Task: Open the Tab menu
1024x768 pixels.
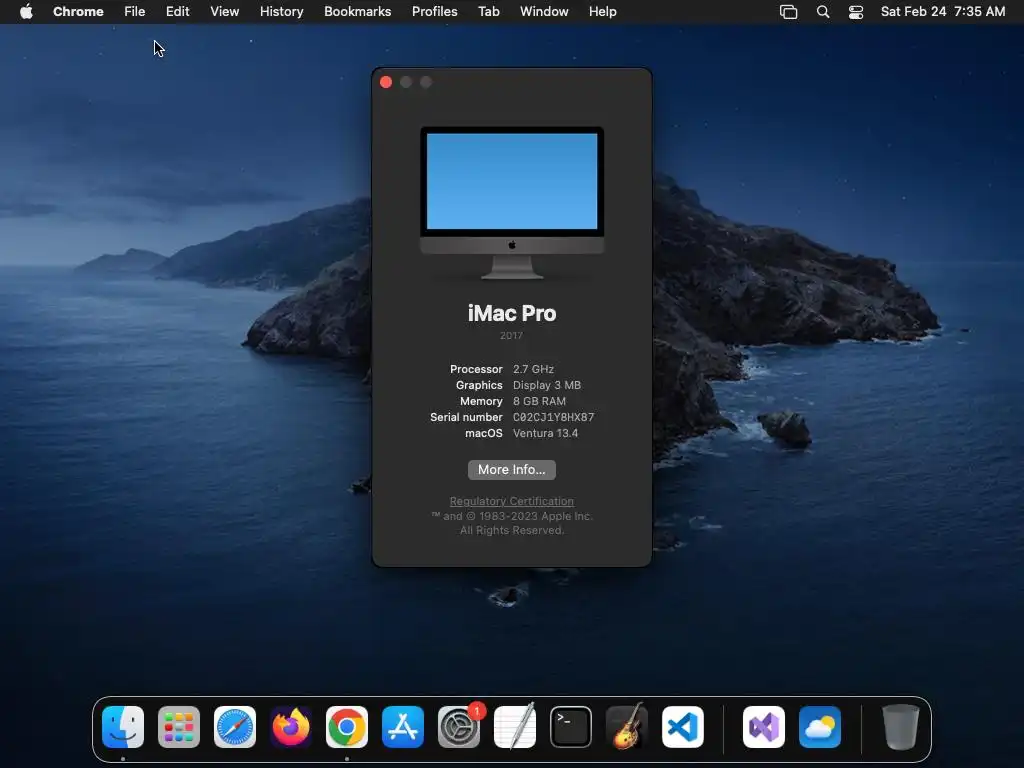Action: 488,12
